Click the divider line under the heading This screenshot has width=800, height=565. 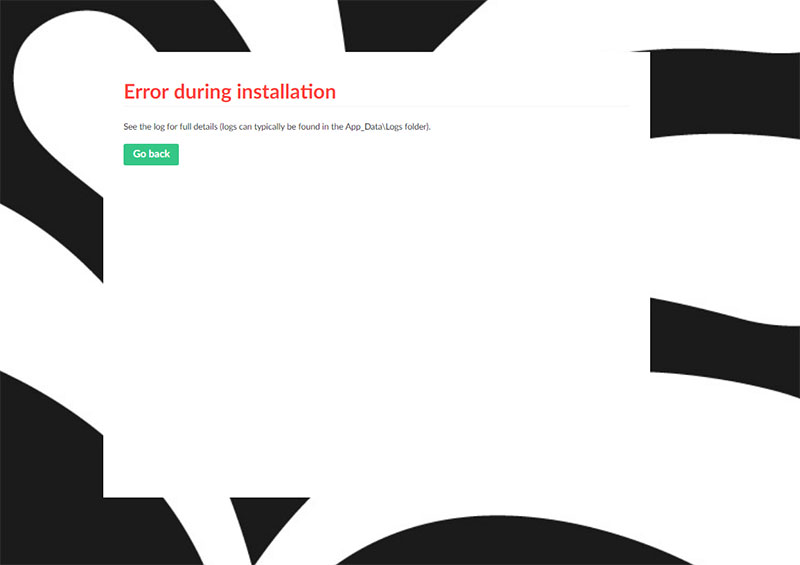[x=376, y=105]
